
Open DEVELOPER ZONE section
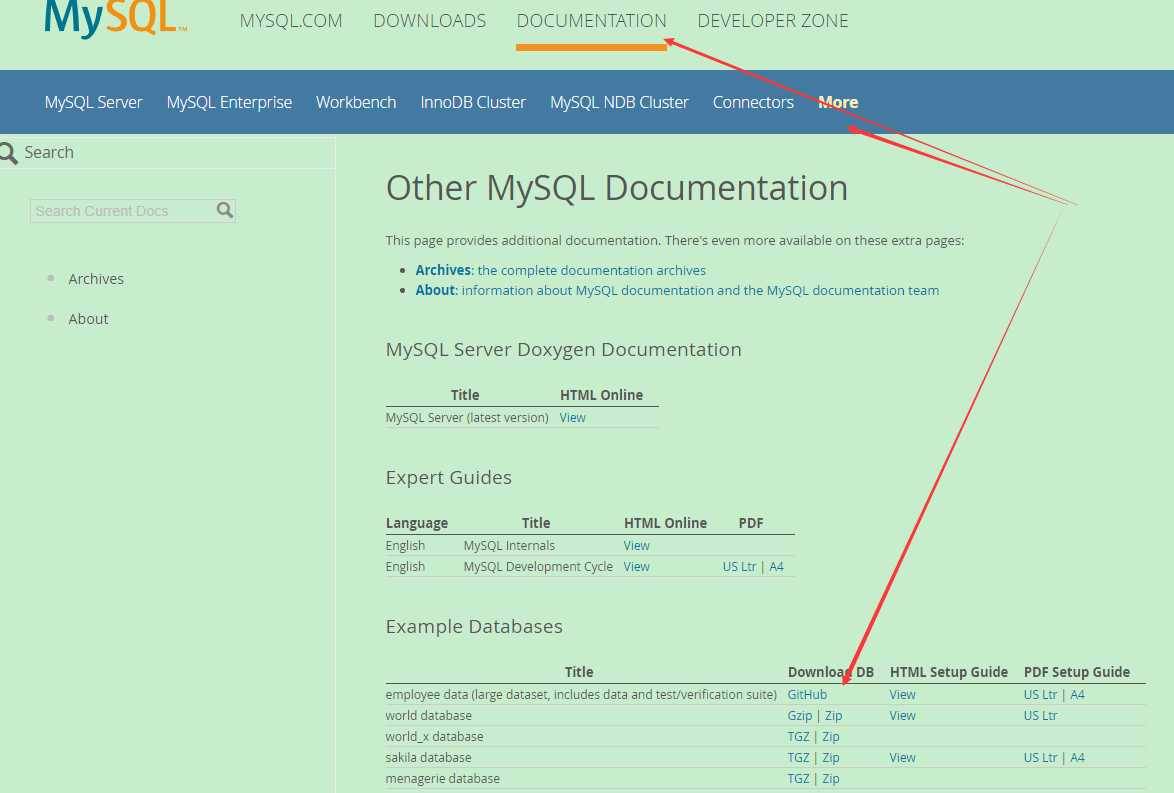coord(773,21)
